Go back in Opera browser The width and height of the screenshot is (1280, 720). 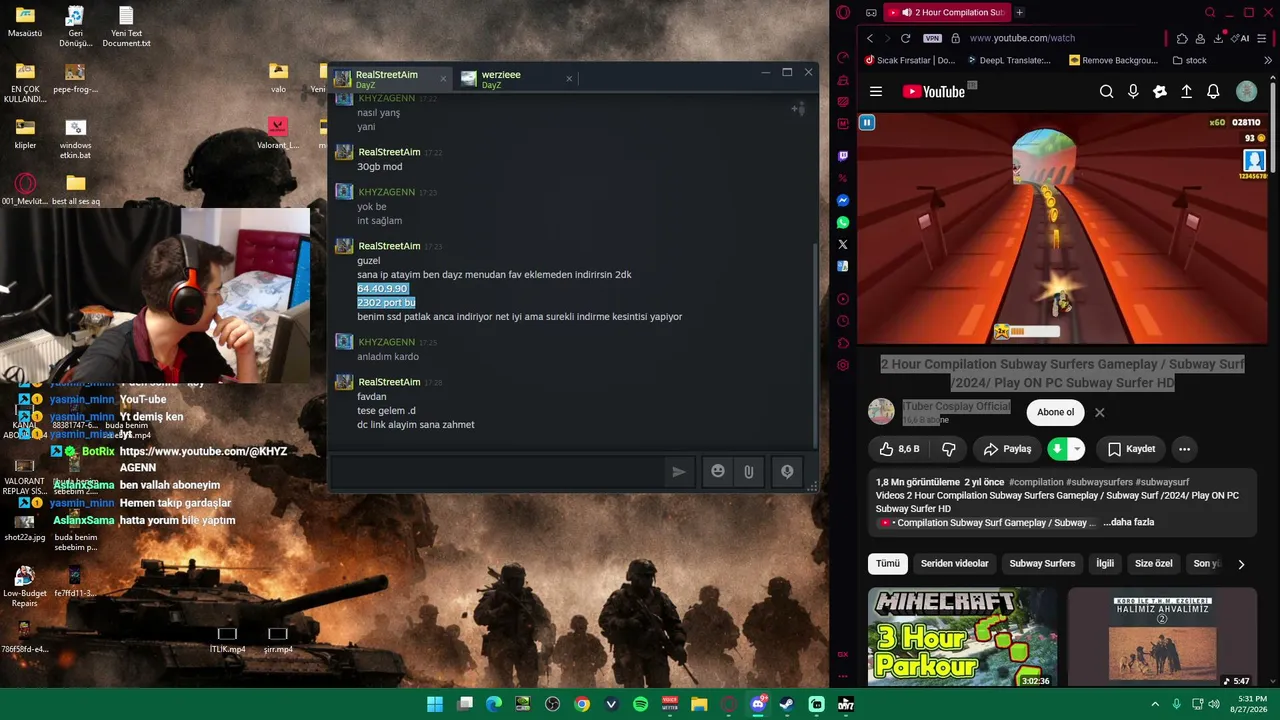(x=870, y=38)
